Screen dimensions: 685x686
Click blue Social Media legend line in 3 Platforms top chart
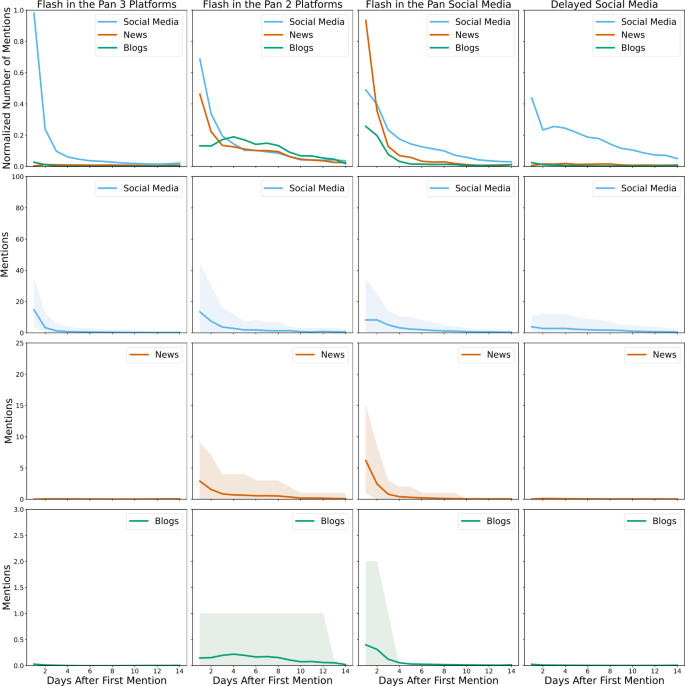[x=108, y=21]
